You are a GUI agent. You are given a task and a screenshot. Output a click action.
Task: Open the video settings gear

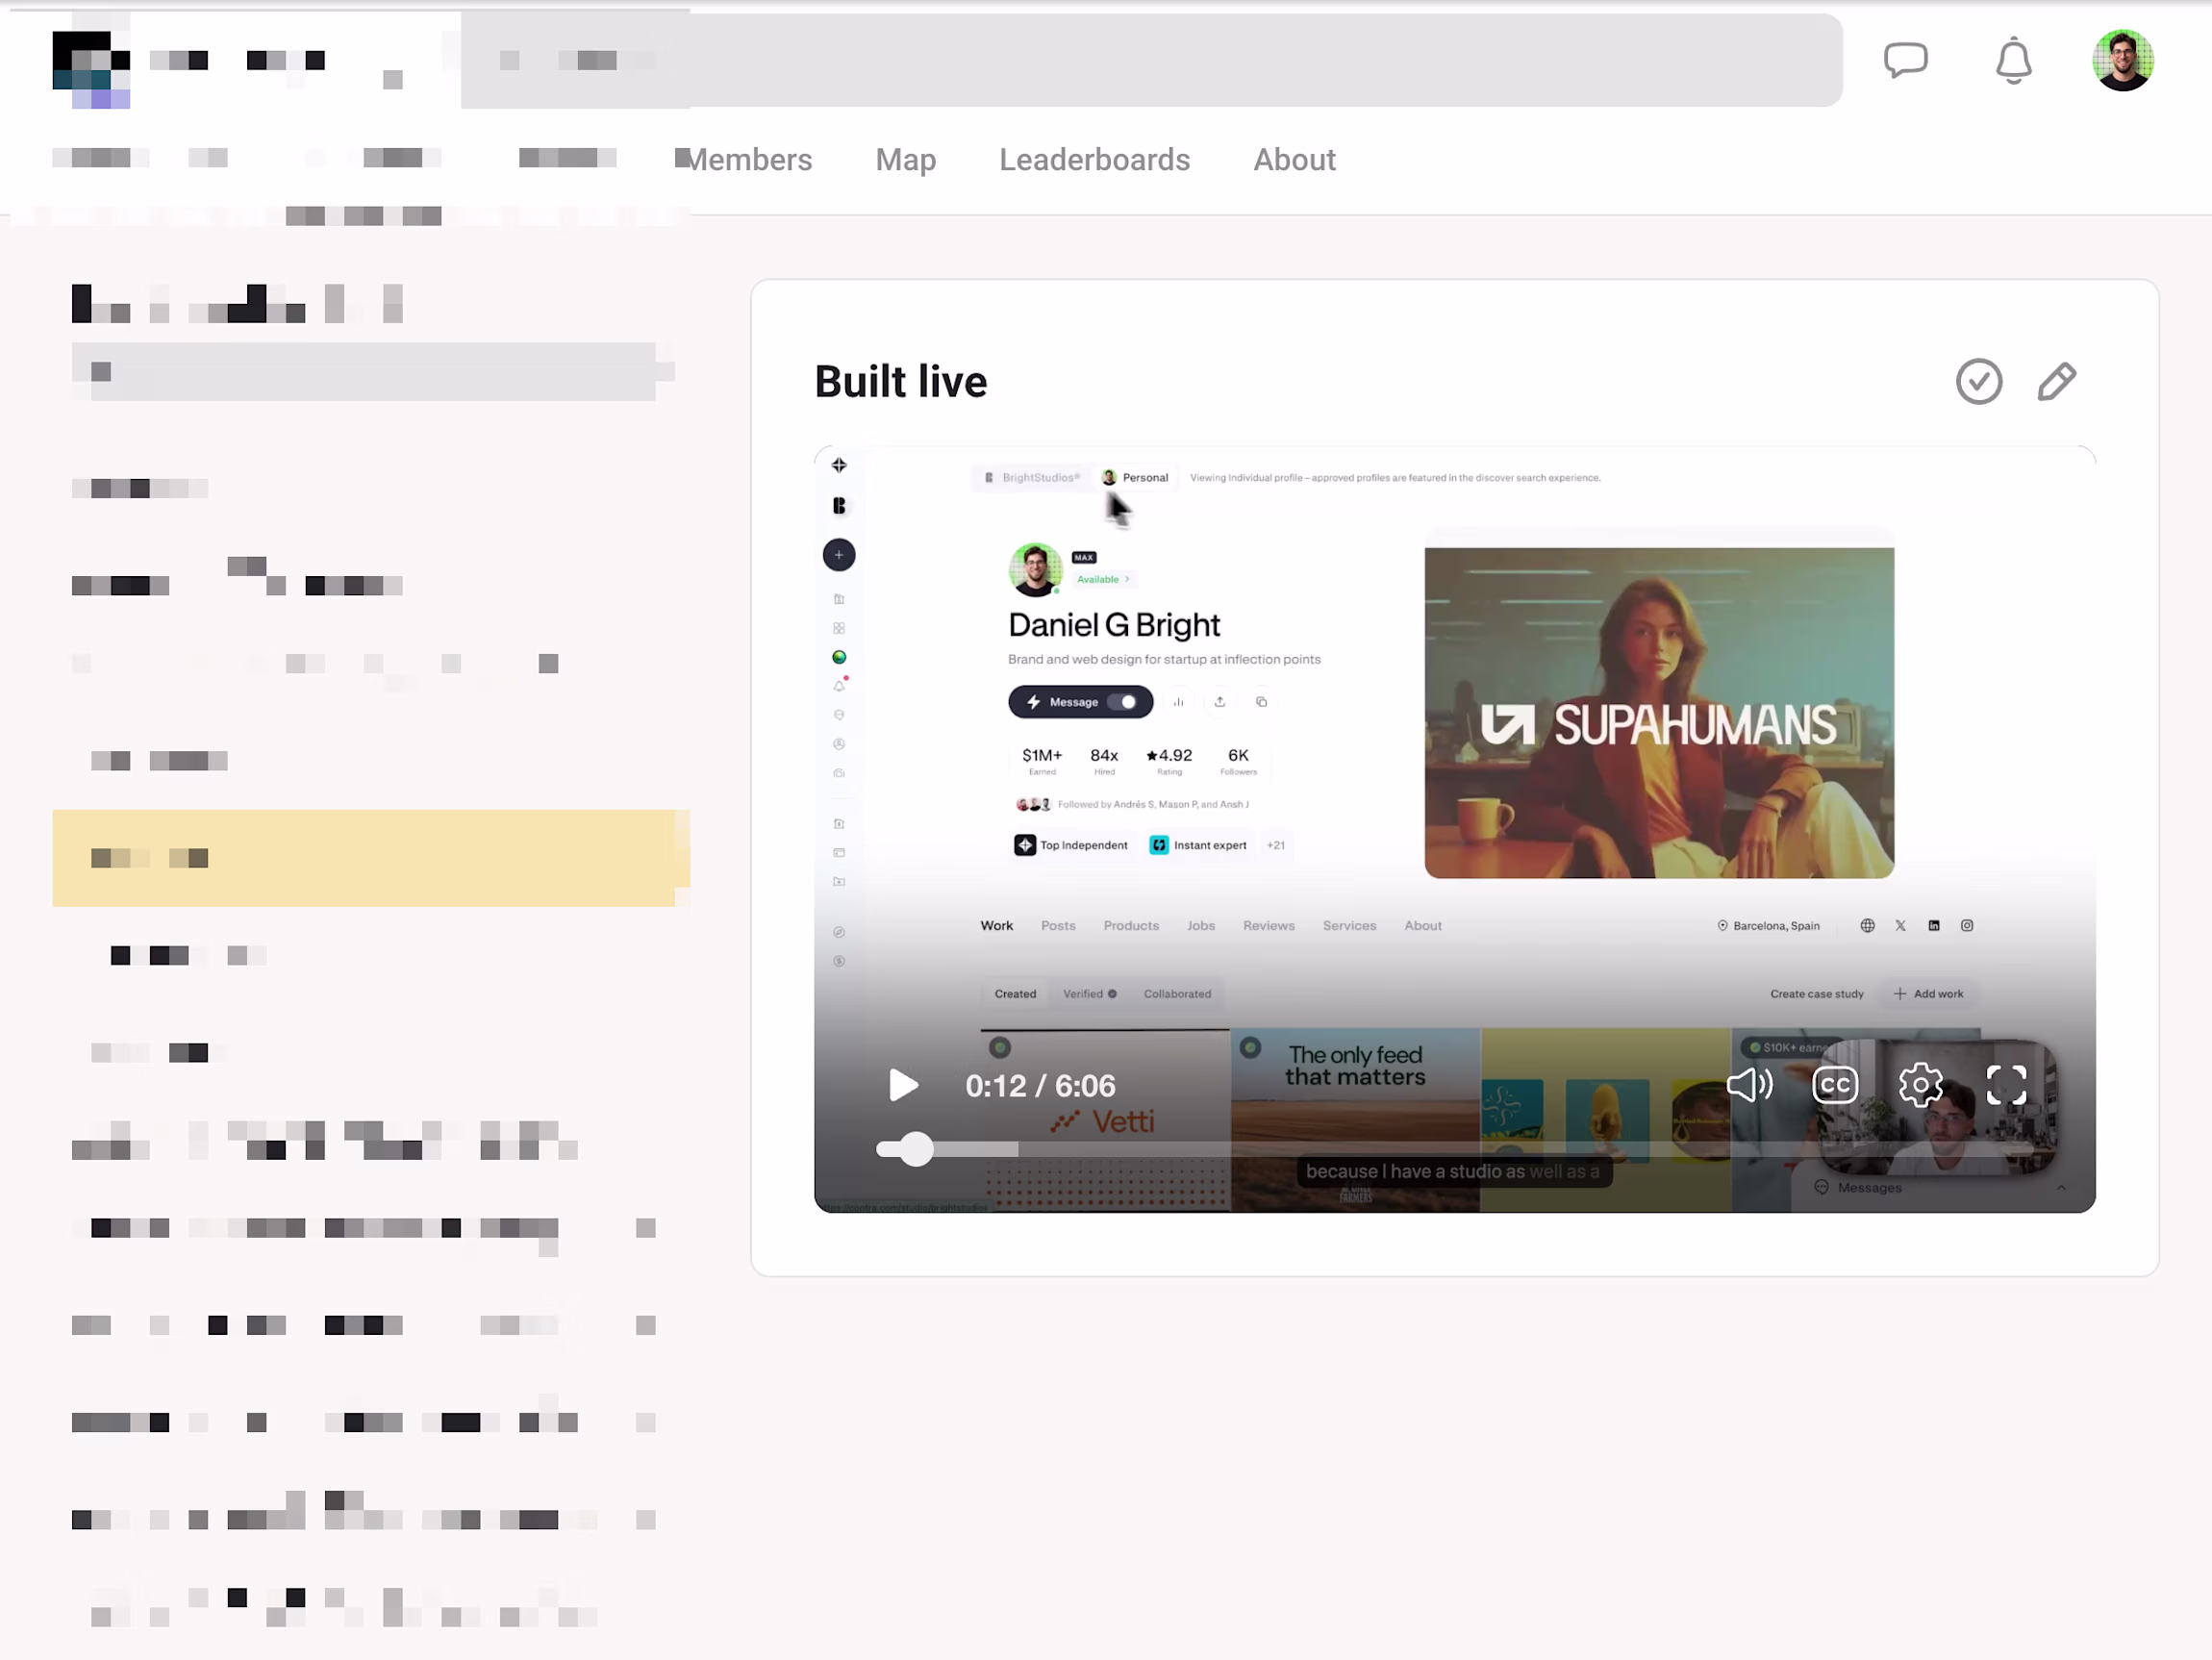click(x=1920, y=1085)
